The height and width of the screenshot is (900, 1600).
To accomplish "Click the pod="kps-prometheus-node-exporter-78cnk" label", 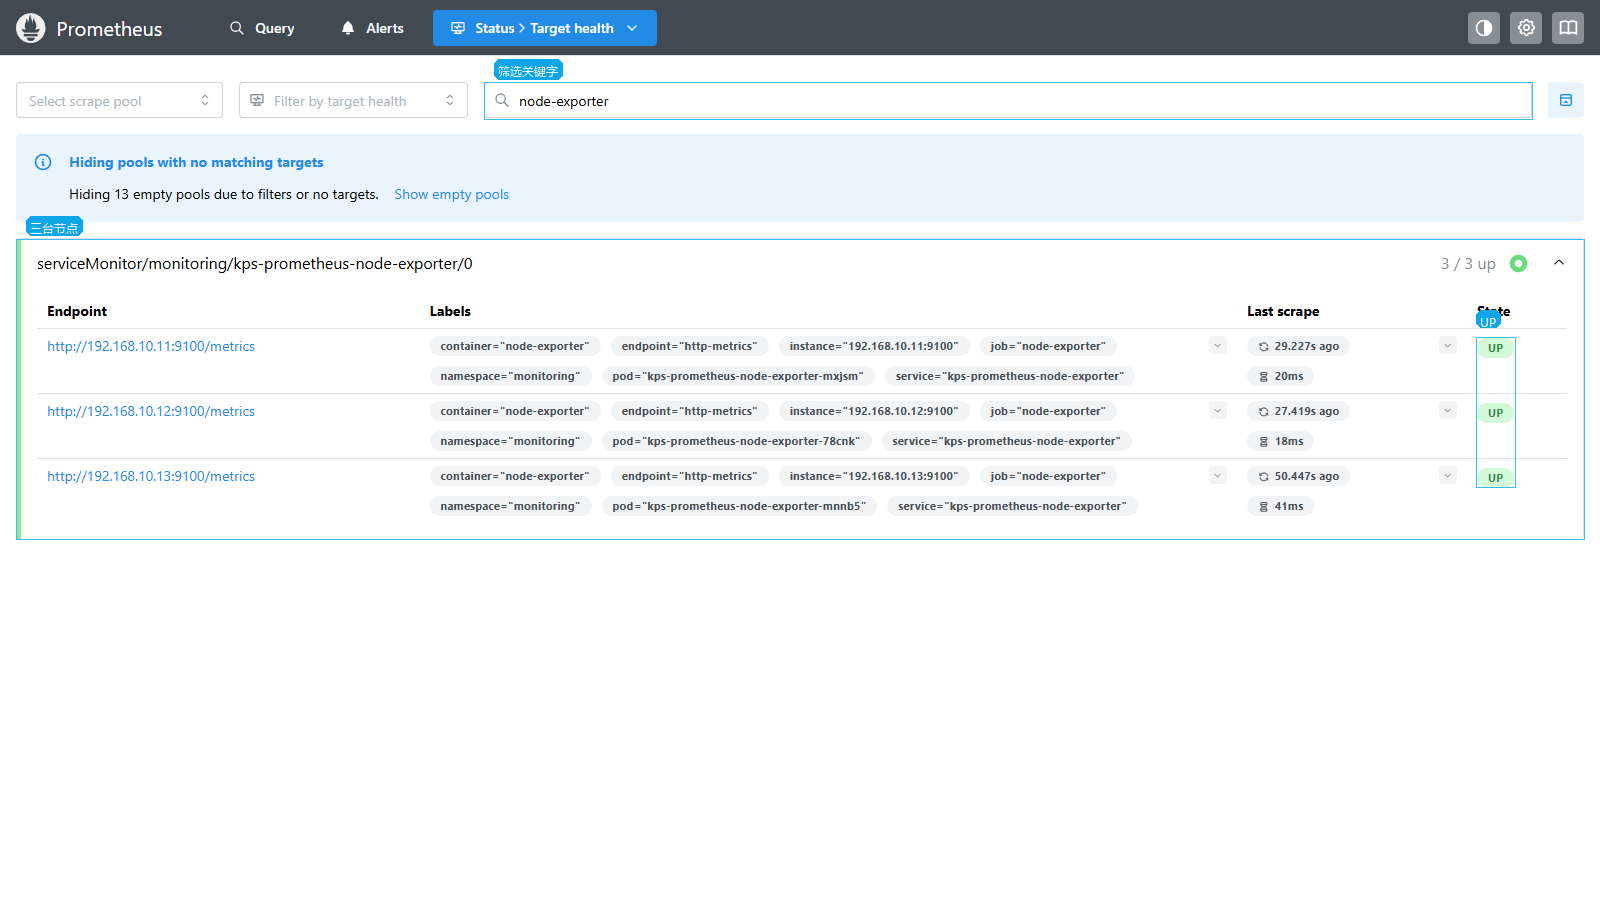I will [x=736, y=441].
